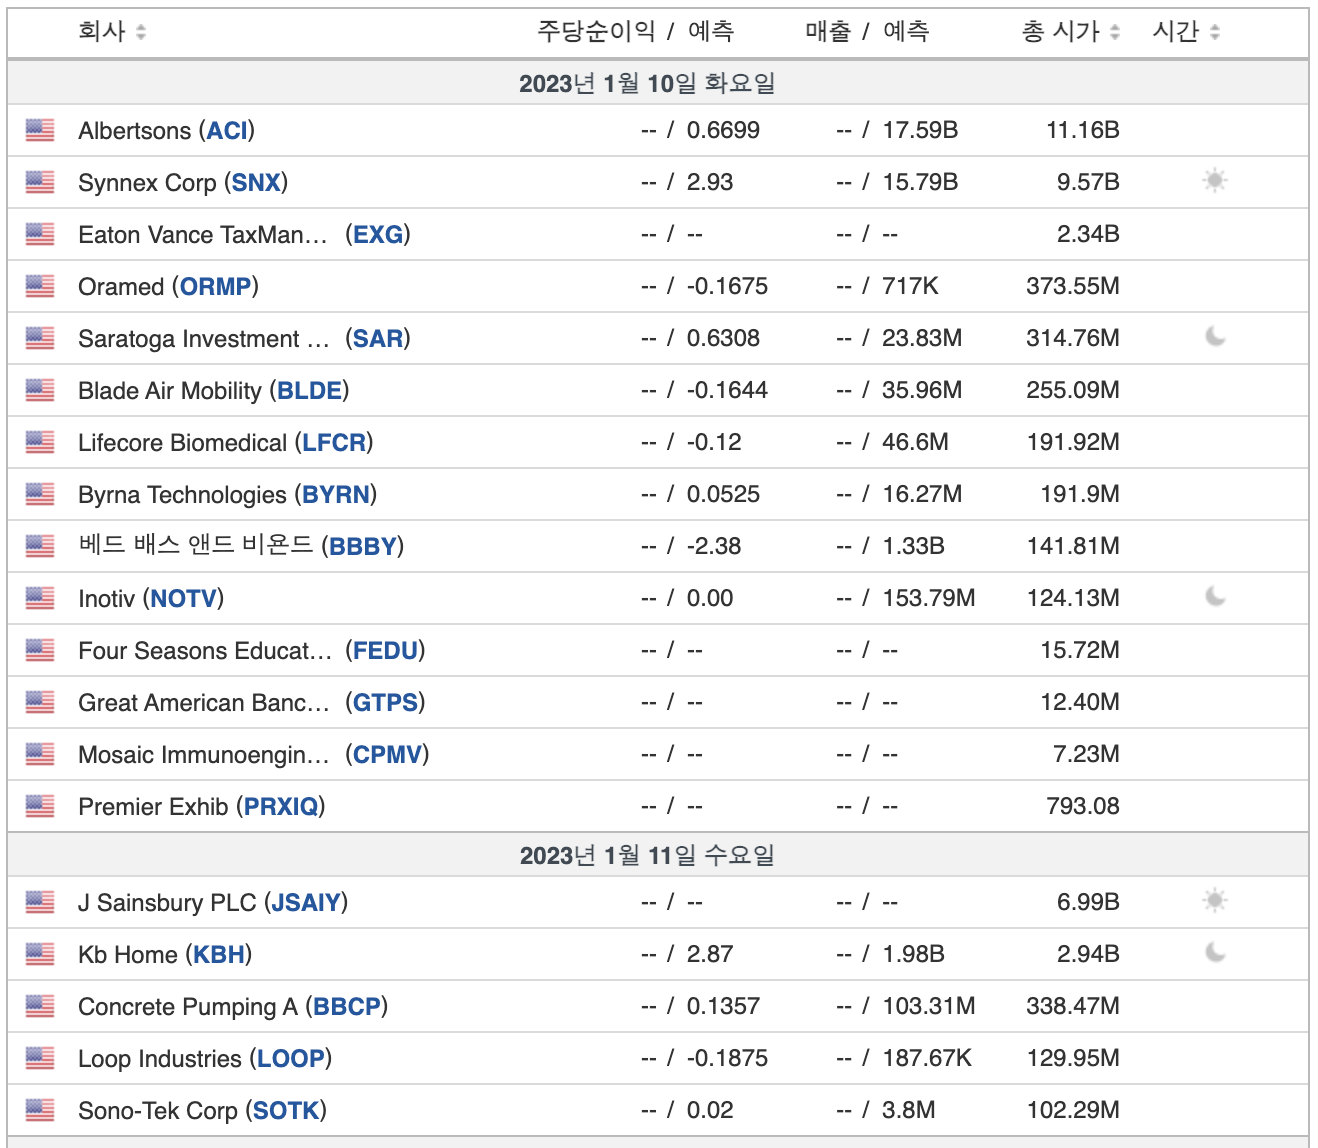1318x1148 pixels.
Task: Open the ACI ticker link
Action: [x=227, y=131]
